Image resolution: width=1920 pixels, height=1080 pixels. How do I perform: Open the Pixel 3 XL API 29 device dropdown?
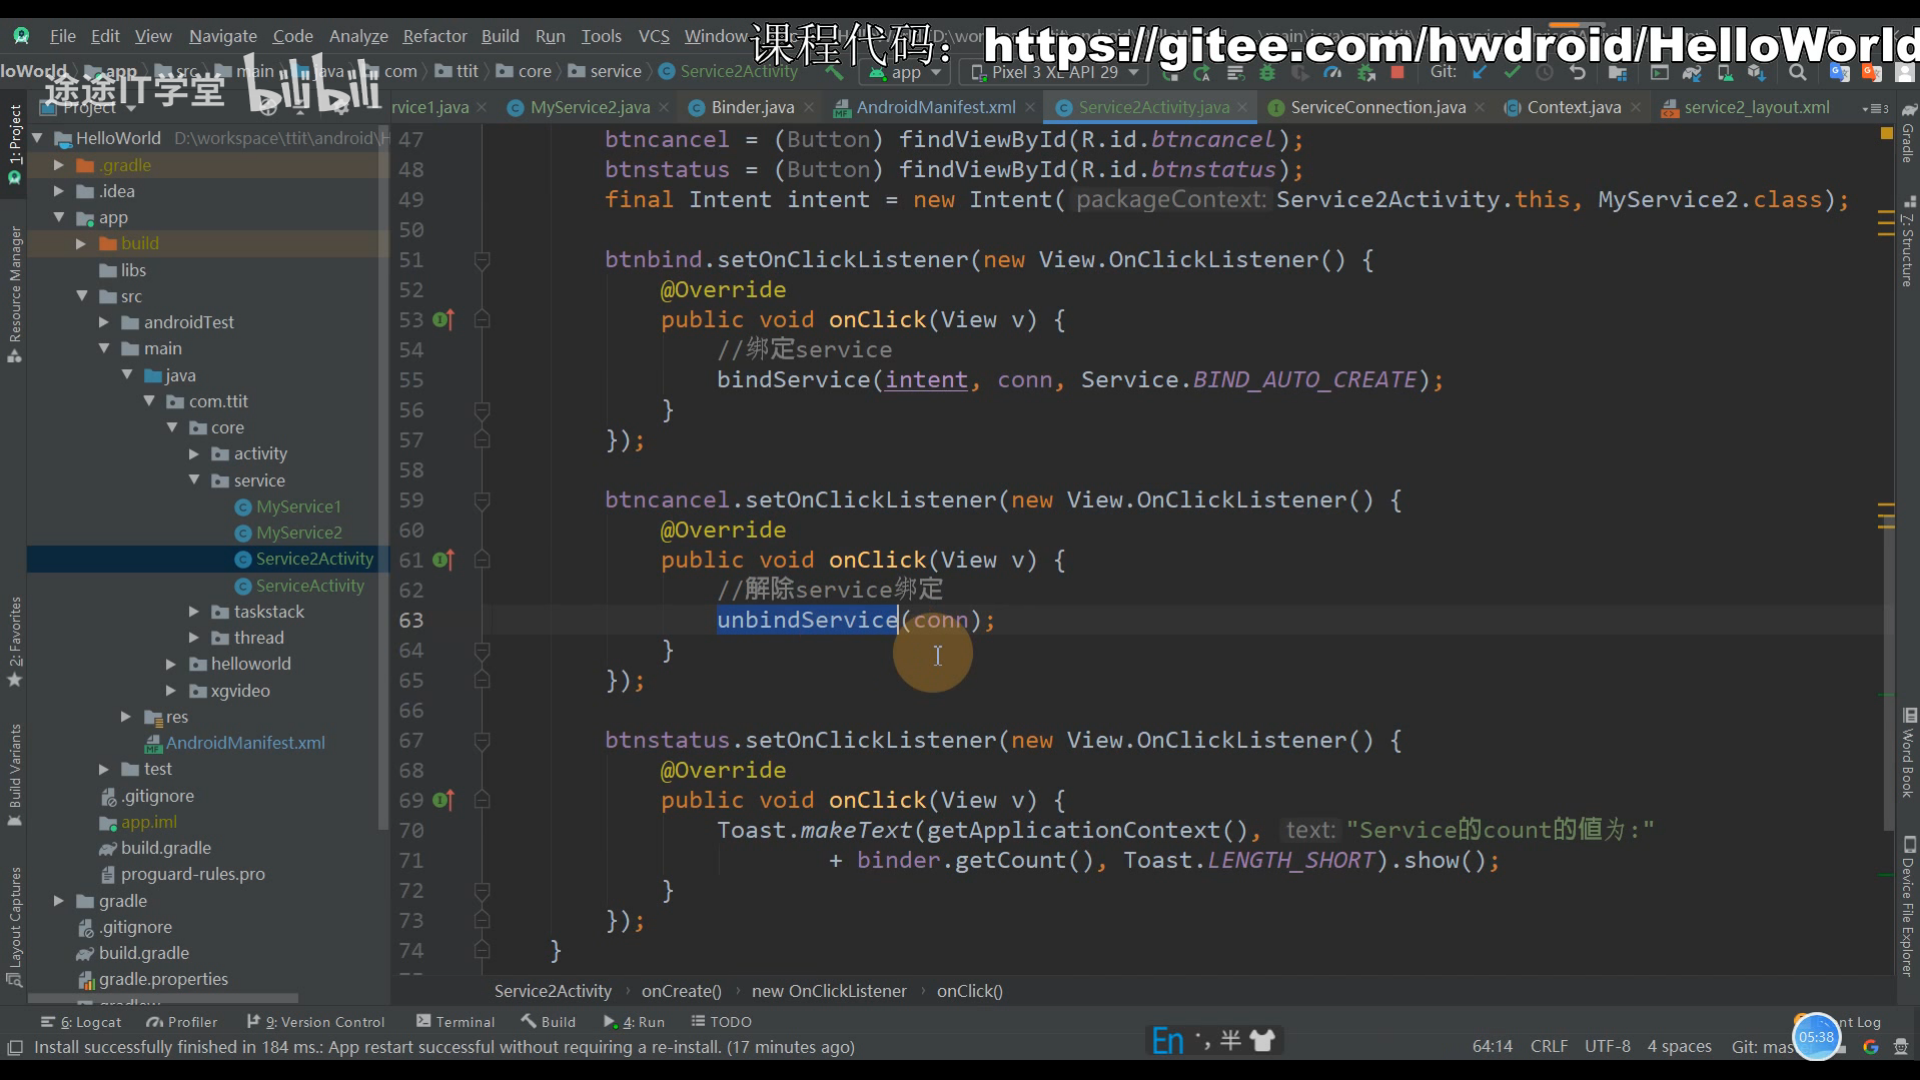click(1054, 72)
